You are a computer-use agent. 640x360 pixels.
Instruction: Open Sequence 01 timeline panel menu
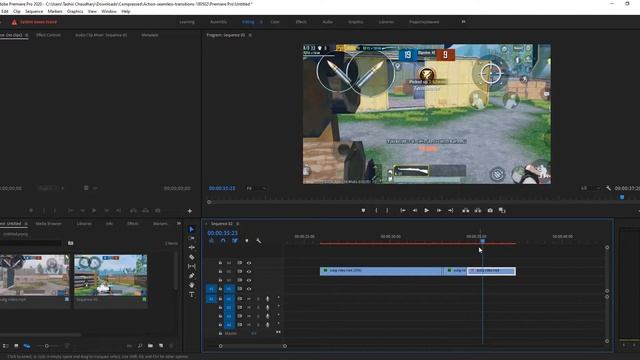pyautogui.click(x=238, y=224)
